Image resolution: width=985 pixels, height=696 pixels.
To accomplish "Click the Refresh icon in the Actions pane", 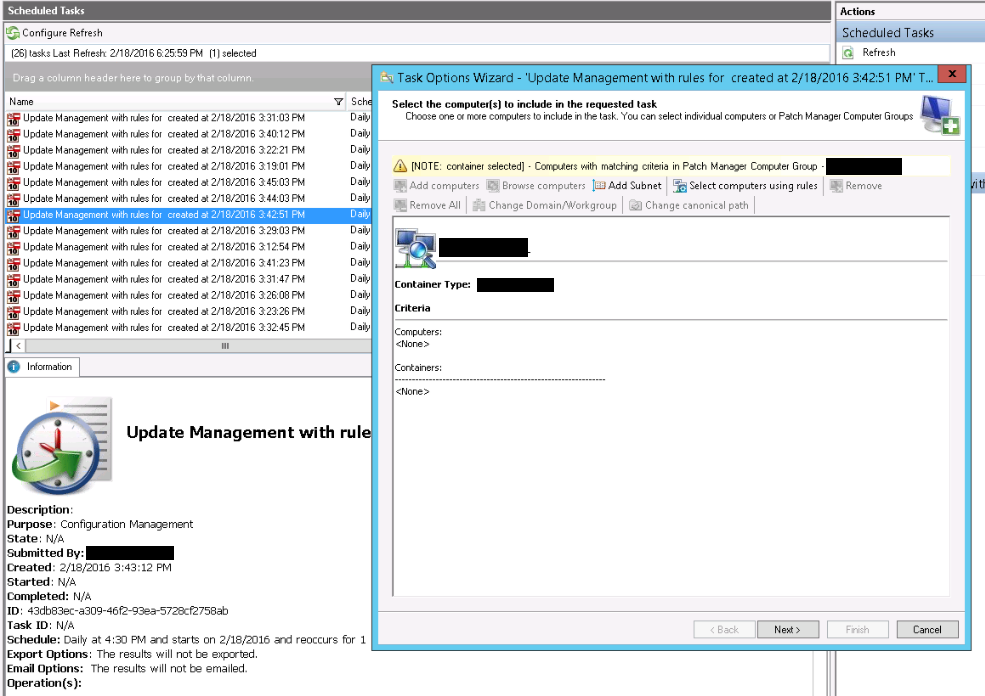I will coord(848,53).
